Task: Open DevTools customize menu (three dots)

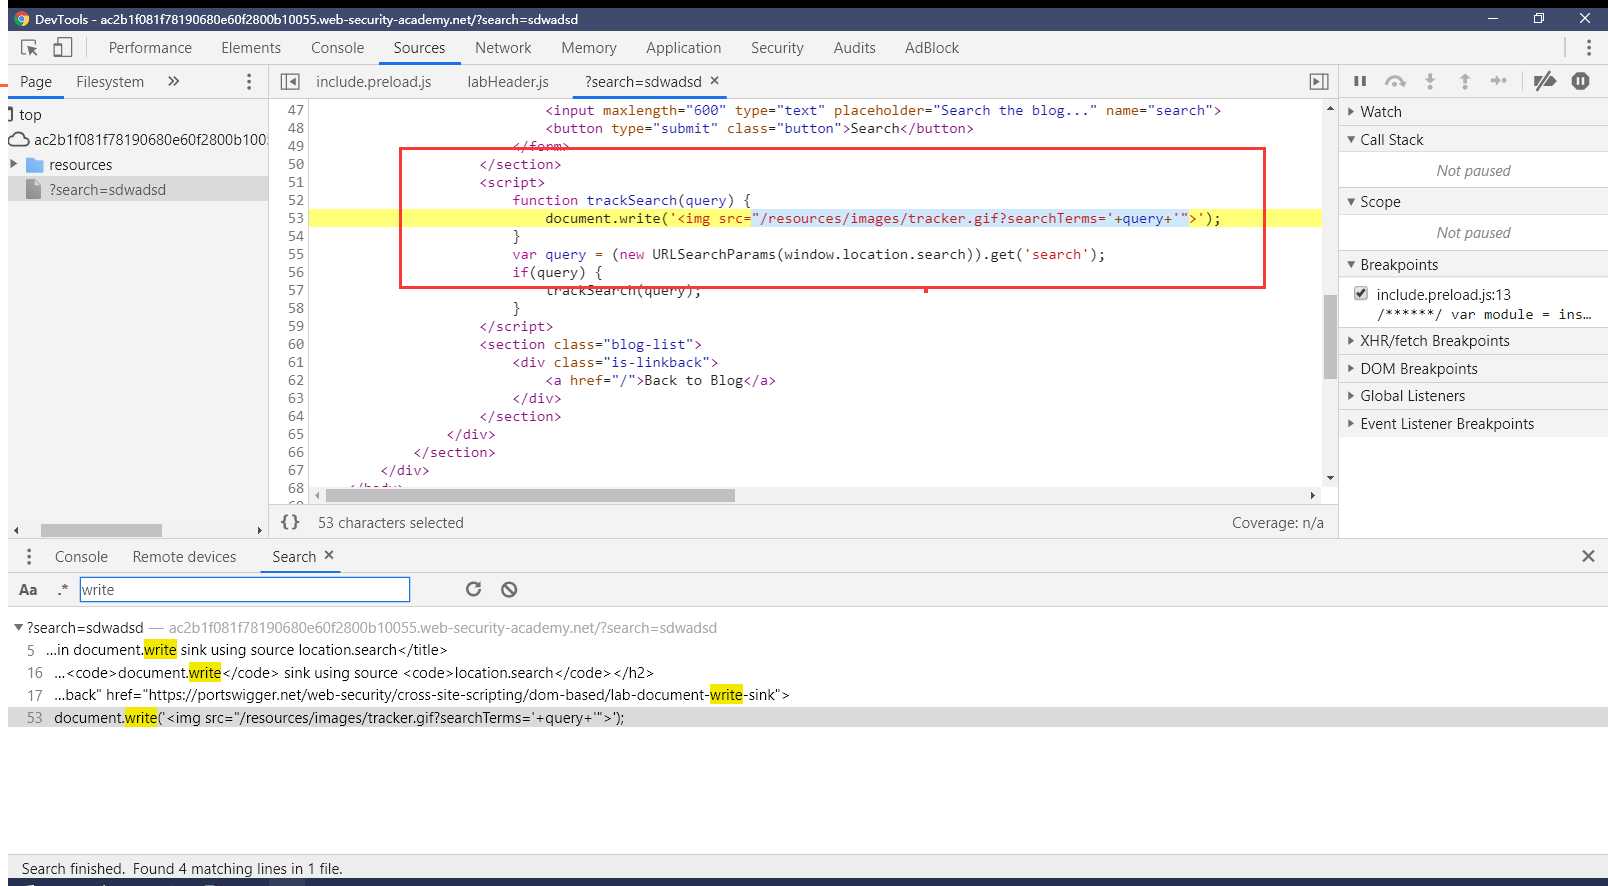Action: (1588, 47)
